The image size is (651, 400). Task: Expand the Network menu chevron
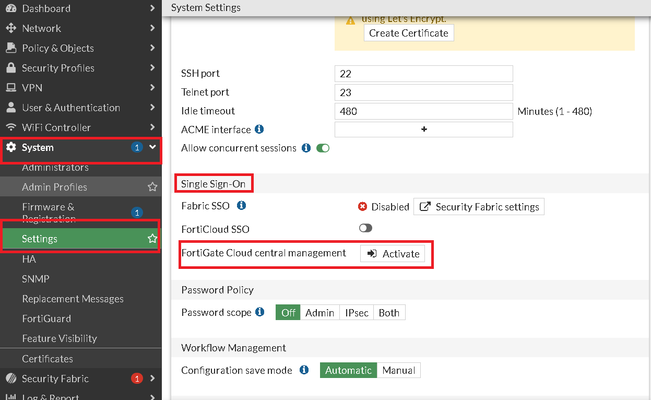pos(152,28)
